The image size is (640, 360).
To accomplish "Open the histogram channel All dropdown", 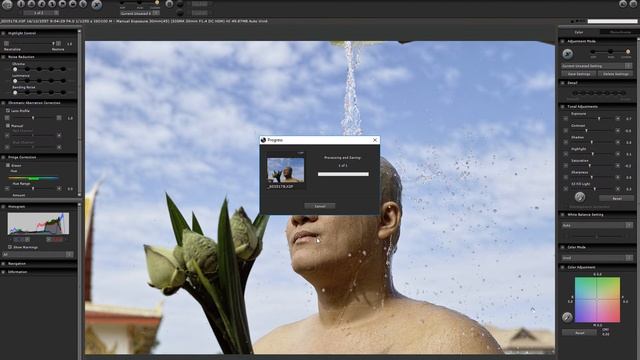I will [x=37, y=254].
